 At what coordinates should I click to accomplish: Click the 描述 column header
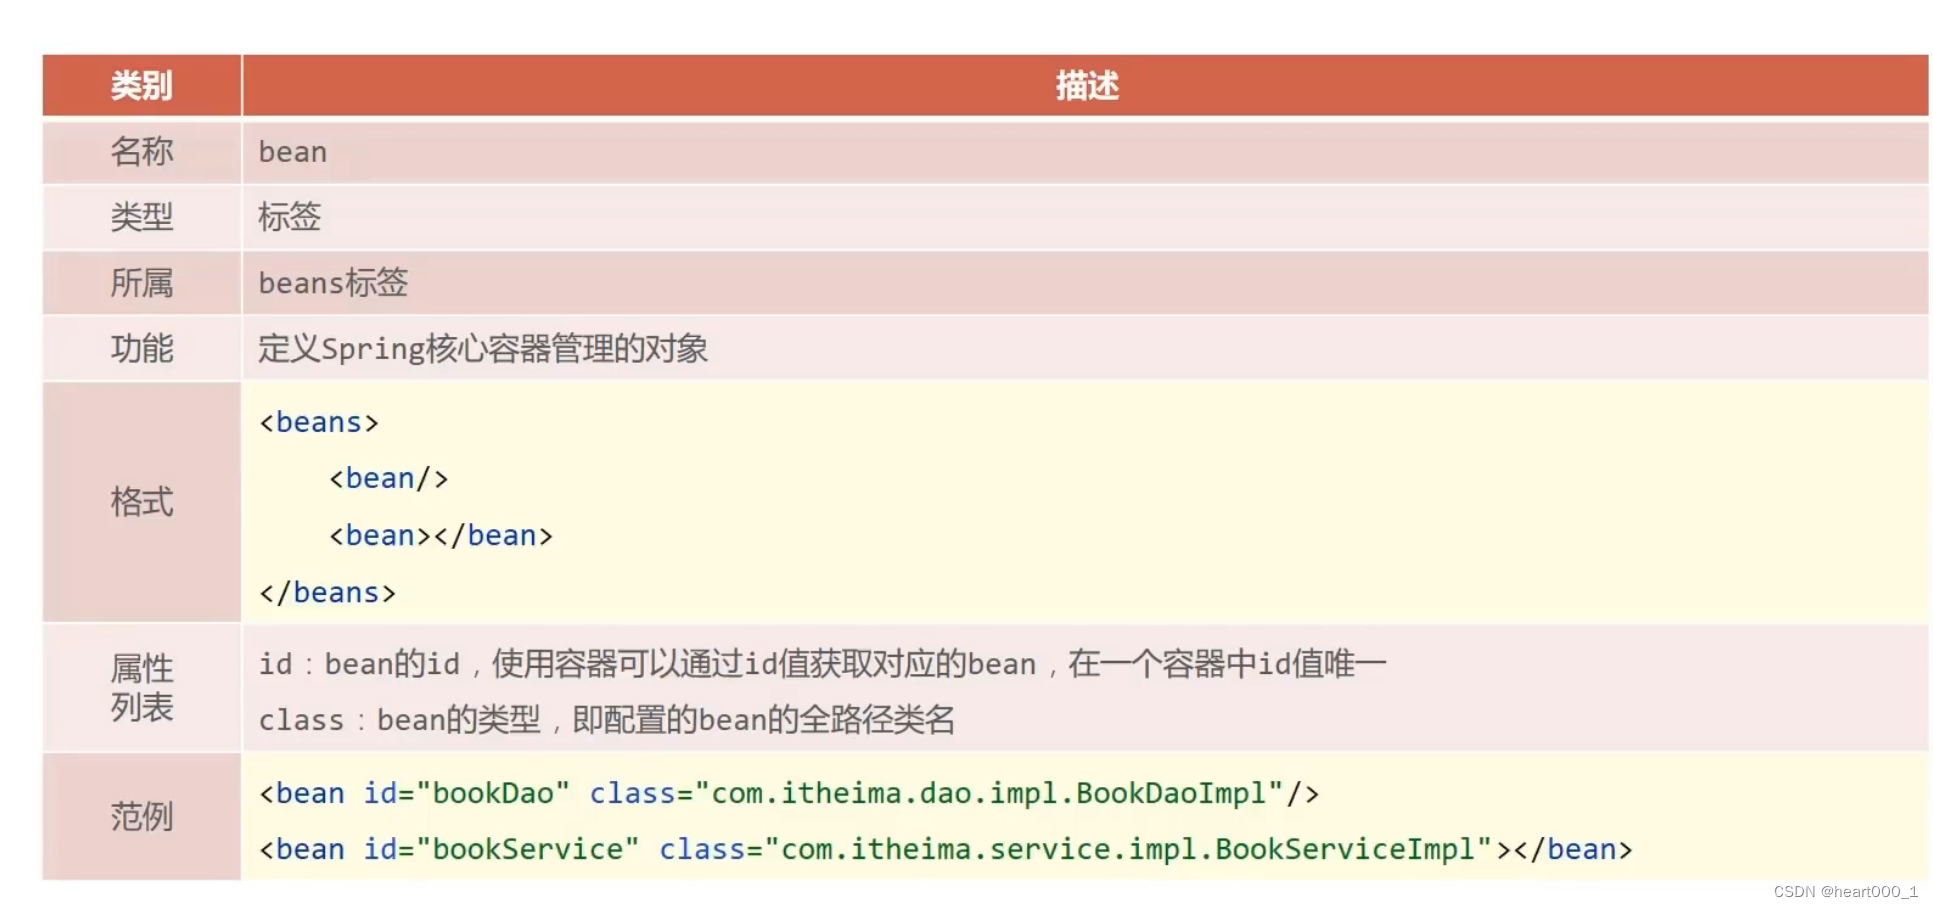click(1086, 86)
